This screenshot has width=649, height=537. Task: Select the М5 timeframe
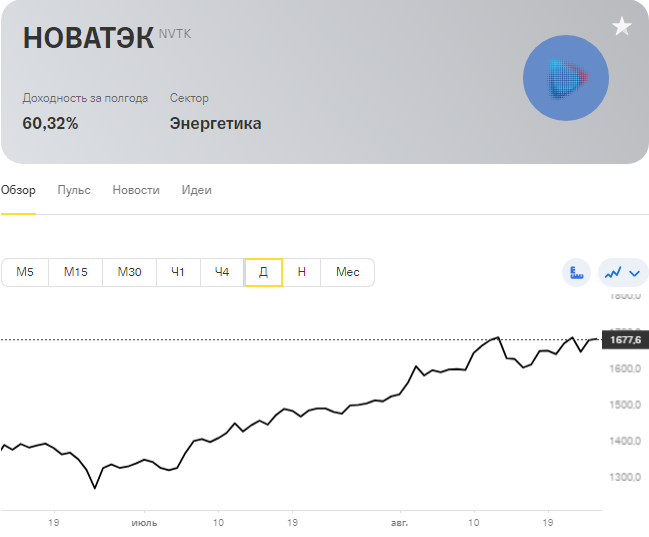pos(25,272)
